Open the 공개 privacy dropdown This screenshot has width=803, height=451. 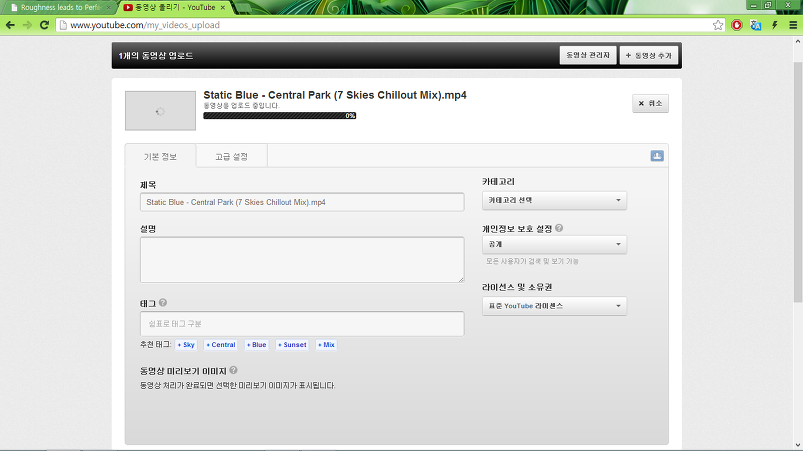[554, 244]
